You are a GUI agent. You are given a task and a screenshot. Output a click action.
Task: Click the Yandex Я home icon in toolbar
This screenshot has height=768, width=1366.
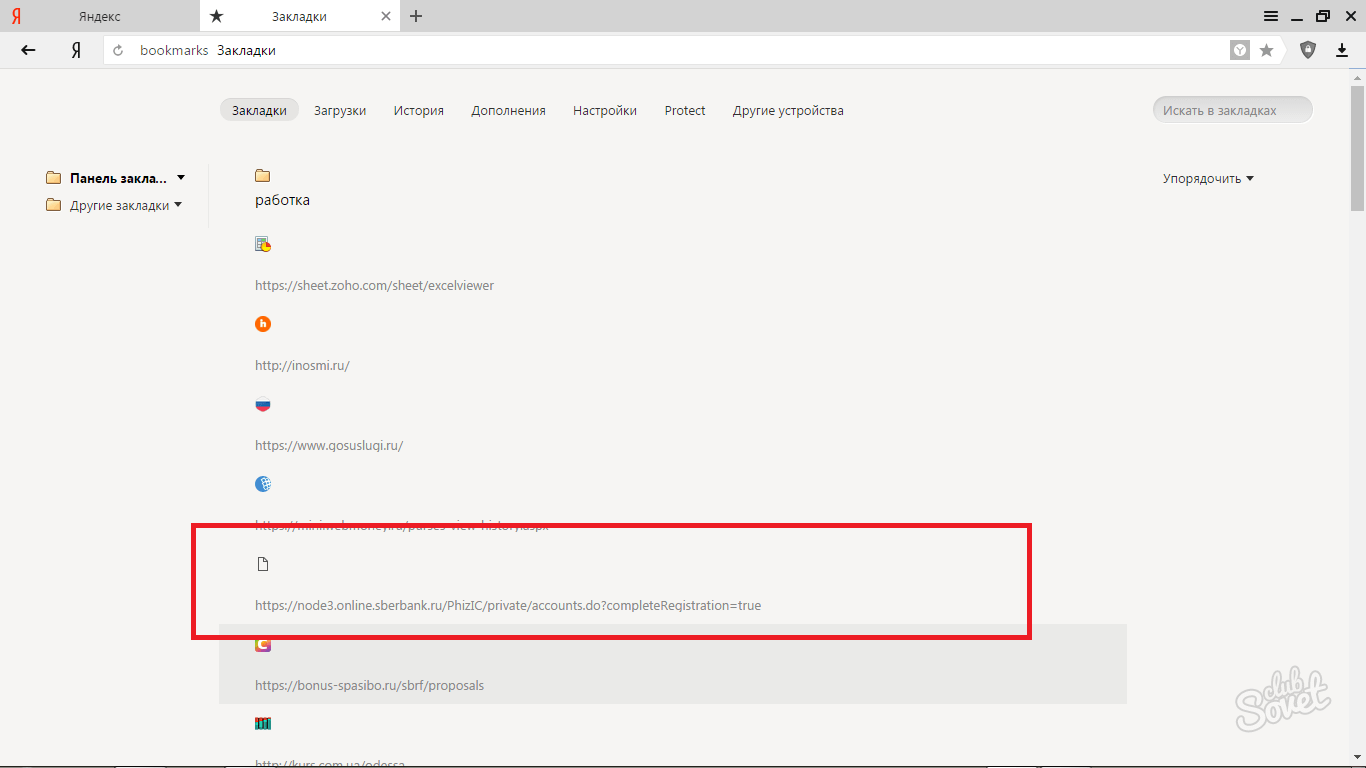click(76, 50)
